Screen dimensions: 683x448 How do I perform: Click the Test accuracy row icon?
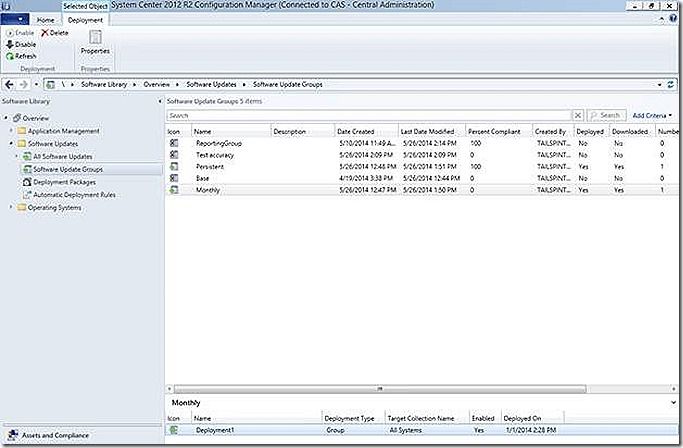click(x=174, y=155)
